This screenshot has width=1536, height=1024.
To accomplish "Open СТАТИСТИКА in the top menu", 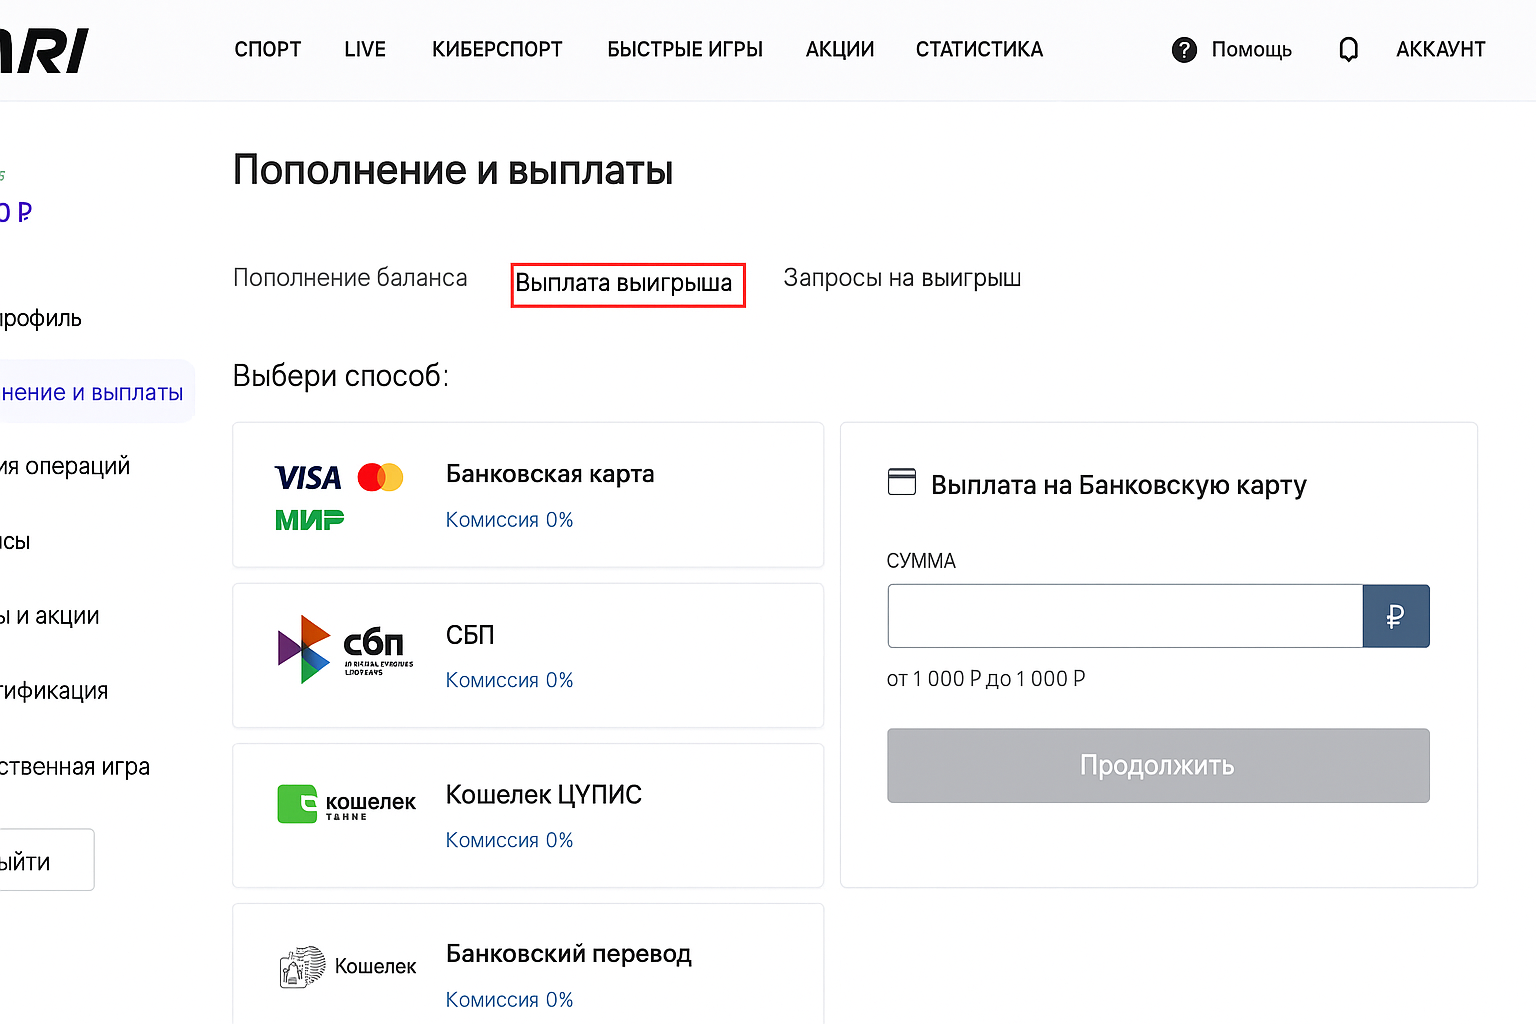I will point(979,50).
